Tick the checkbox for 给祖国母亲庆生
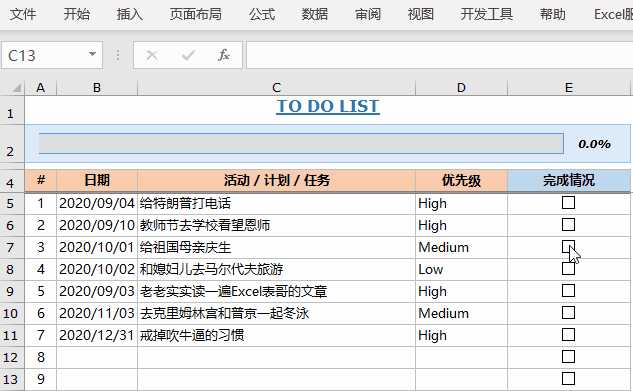The height and width of the screenshot is (391, 633). click(x=568, y=247)
